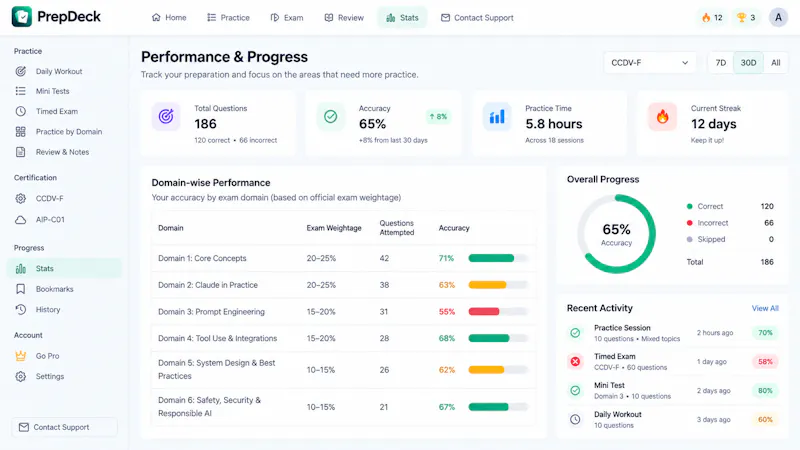
Task: Go to the Home tab
Action: [169, 17]
